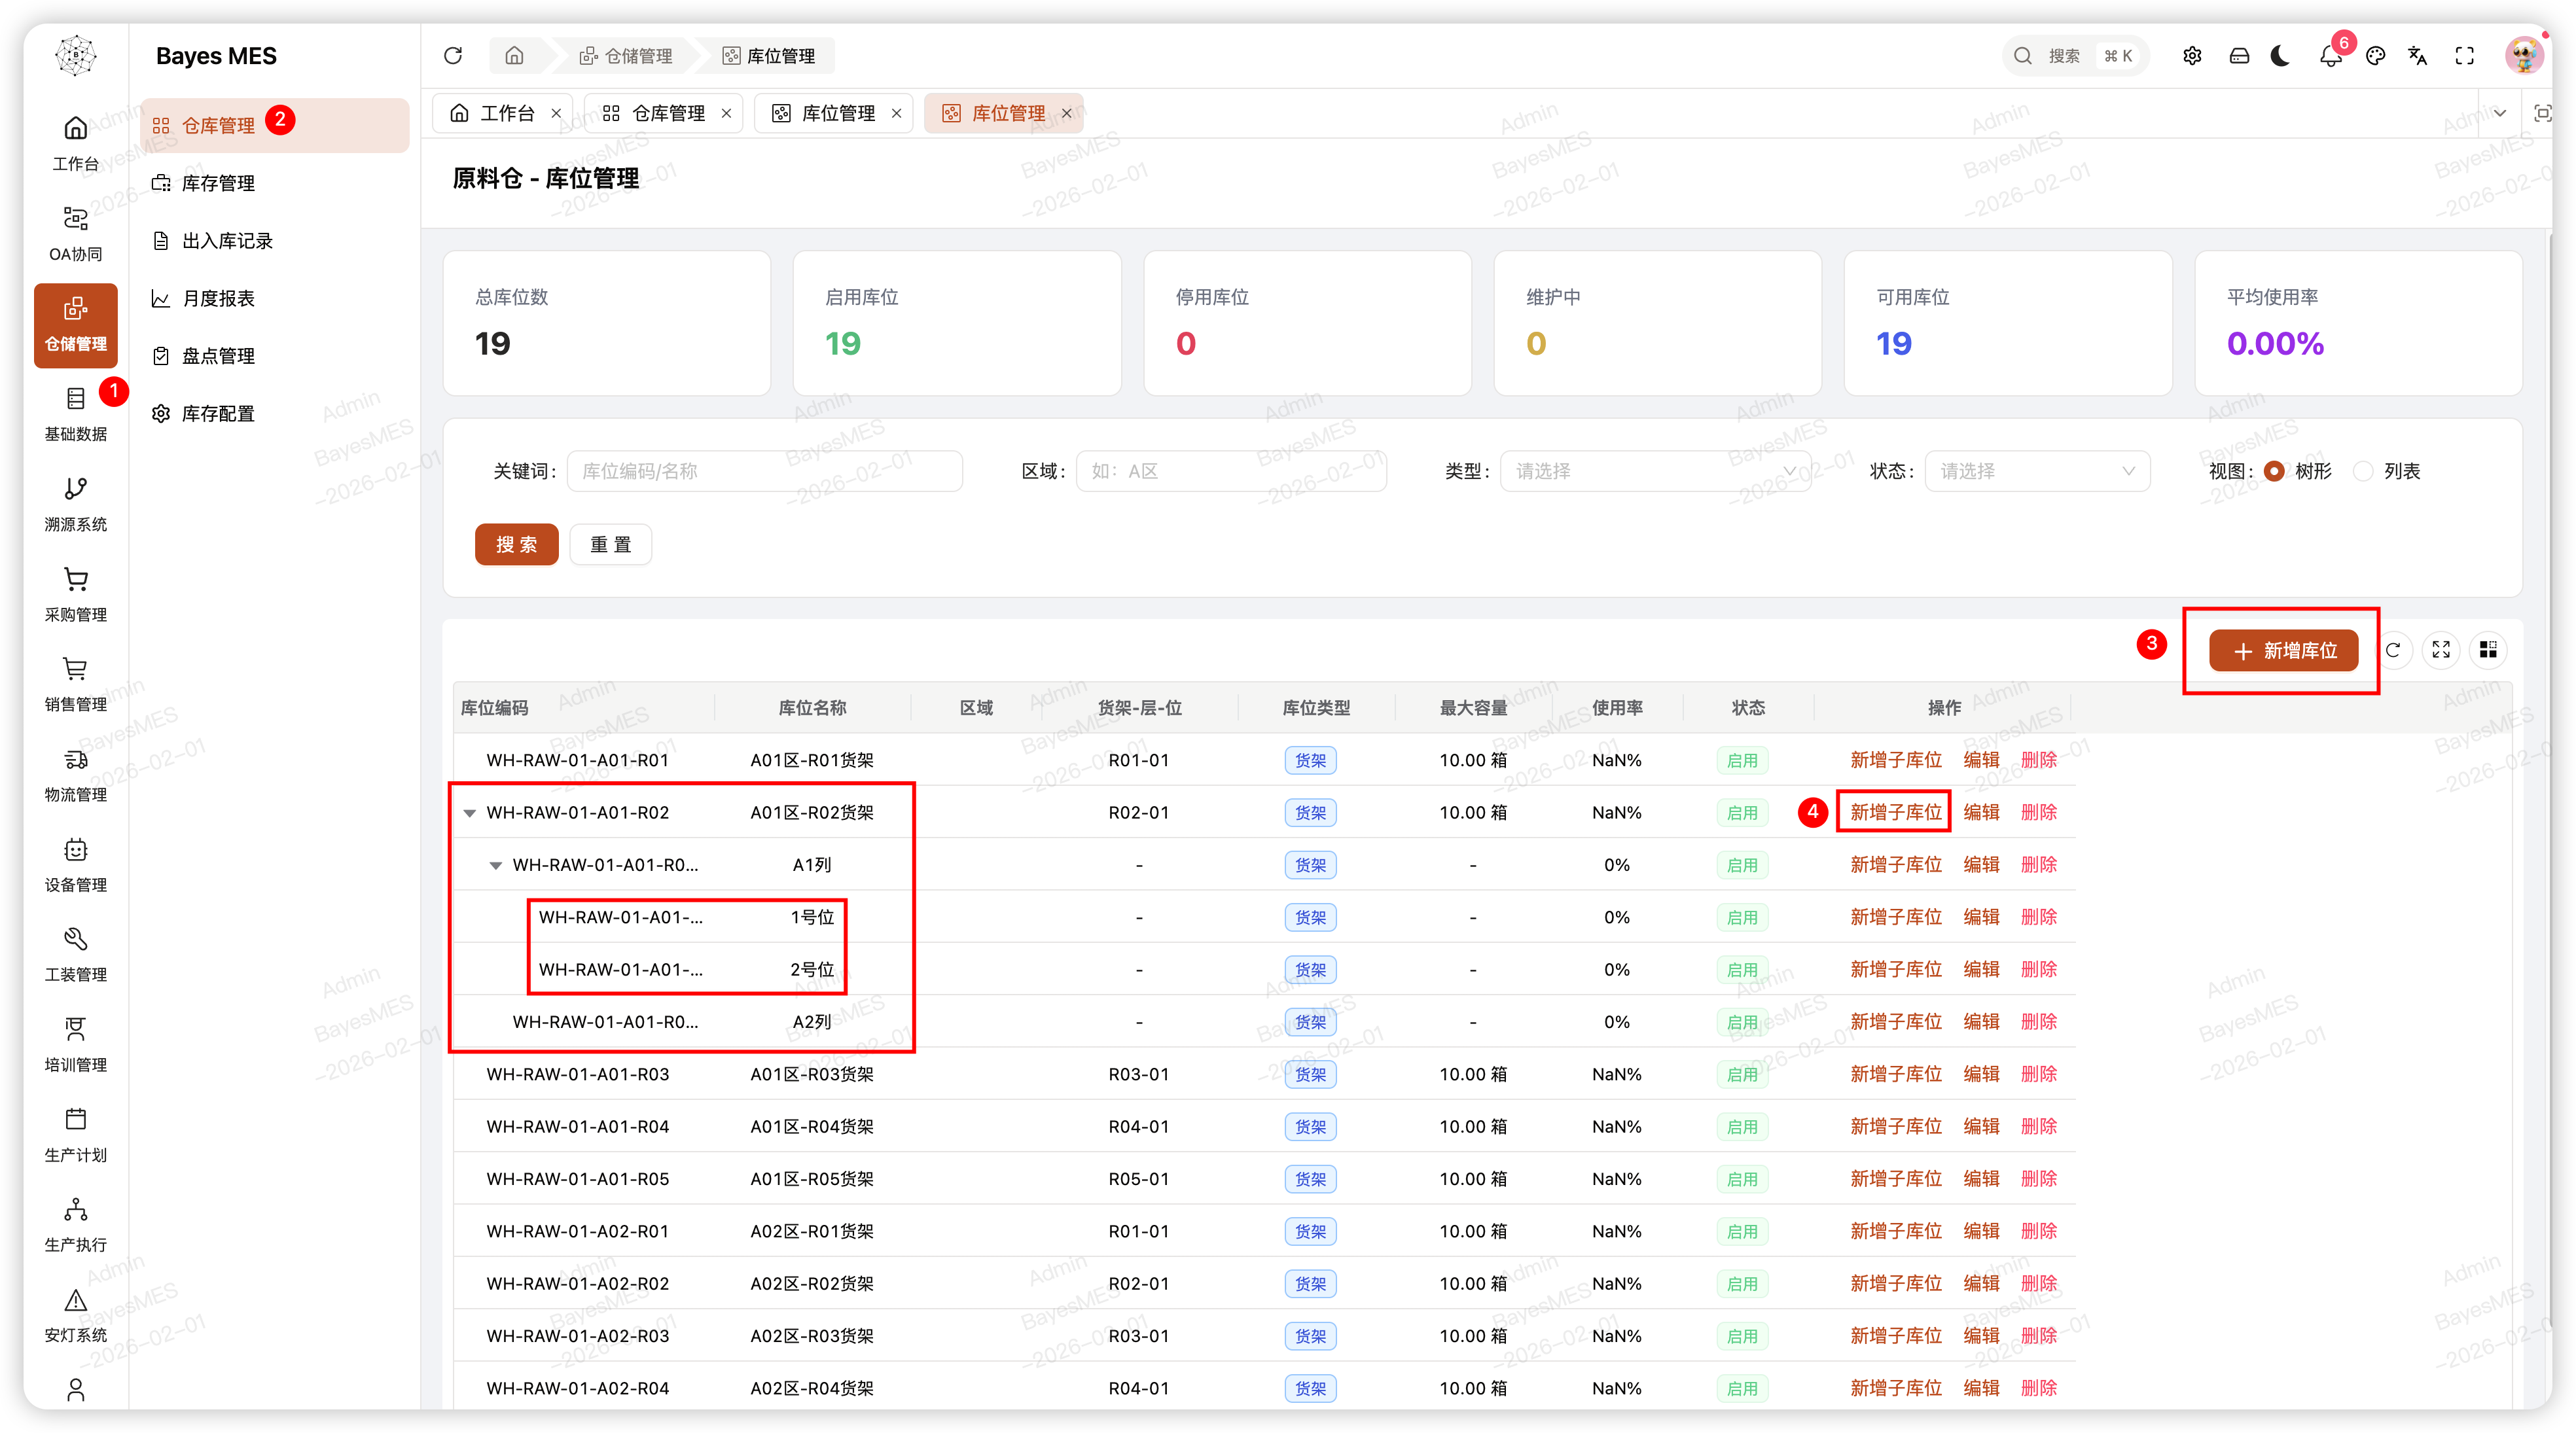Select the 树形 view radio button
Viewport: 2576px width, 1433px height.
pos(2274,471)
